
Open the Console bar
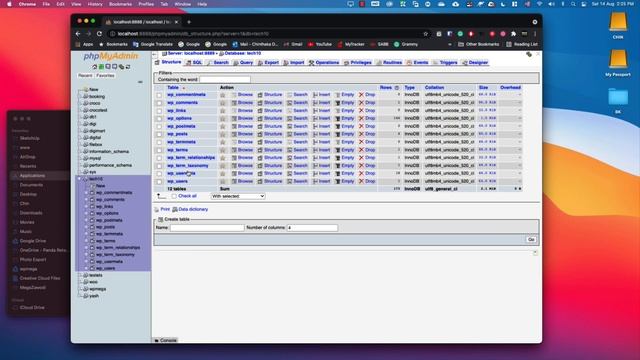click(165, 340)
